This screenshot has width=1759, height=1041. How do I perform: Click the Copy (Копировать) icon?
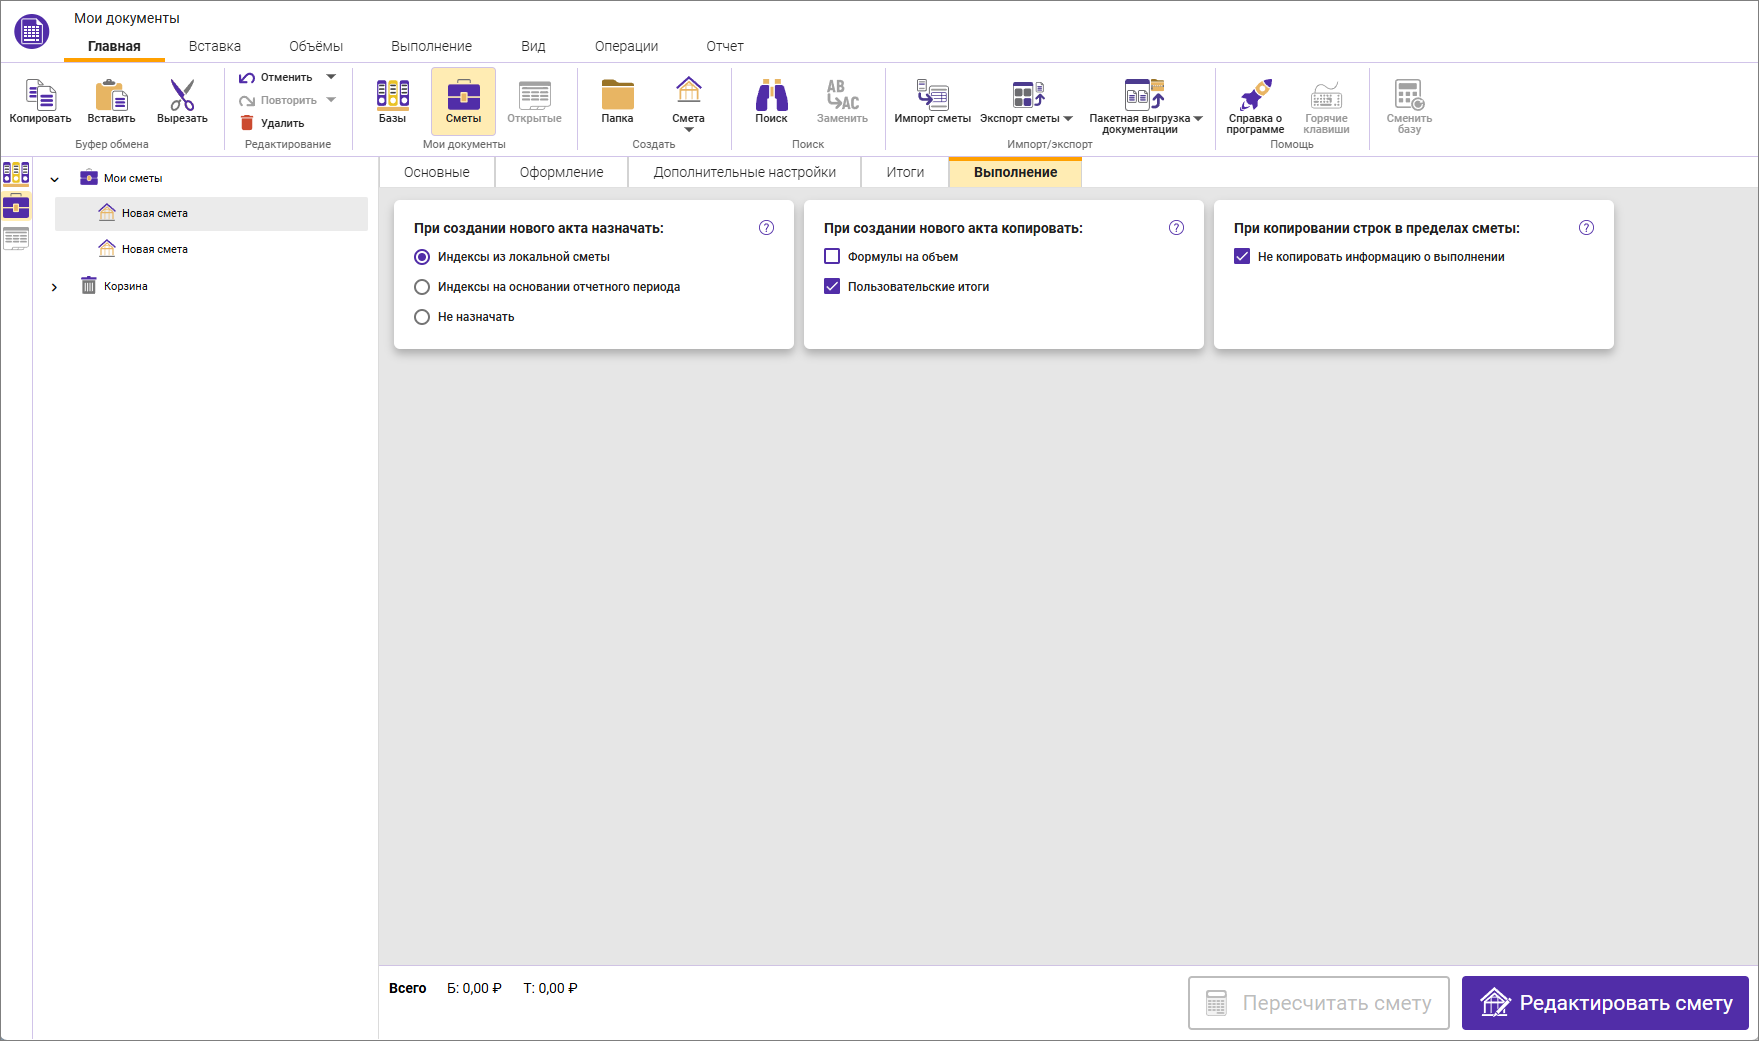(x=40, y=96)
